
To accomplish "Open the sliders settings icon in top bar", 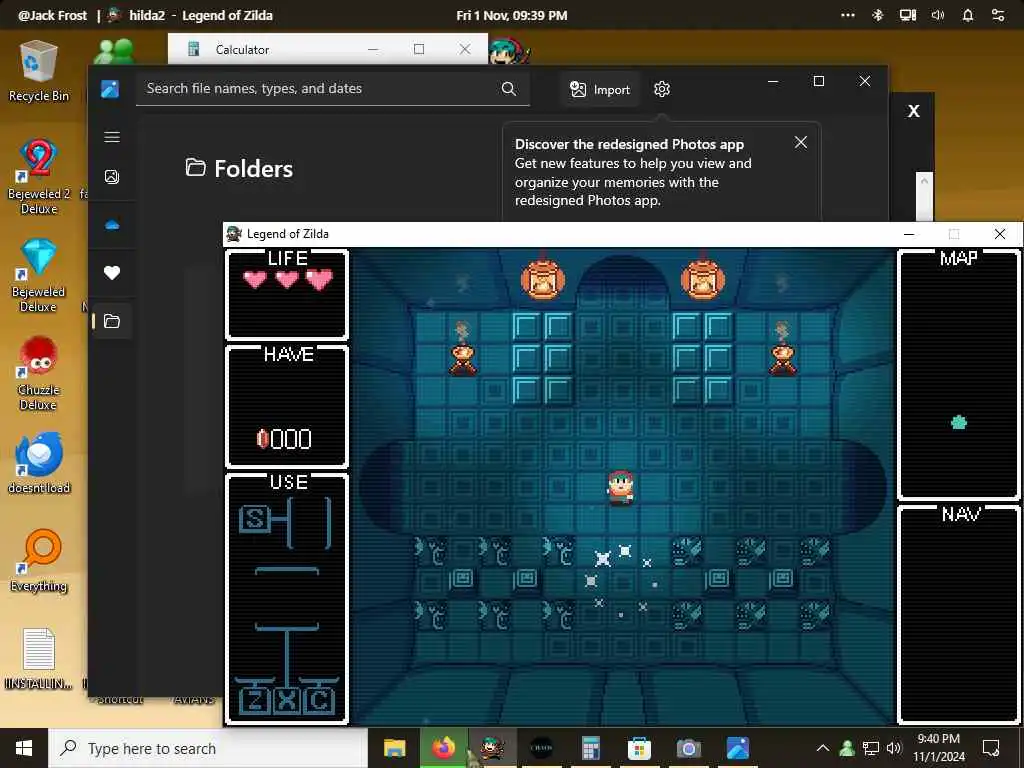I will click(998, 15).
